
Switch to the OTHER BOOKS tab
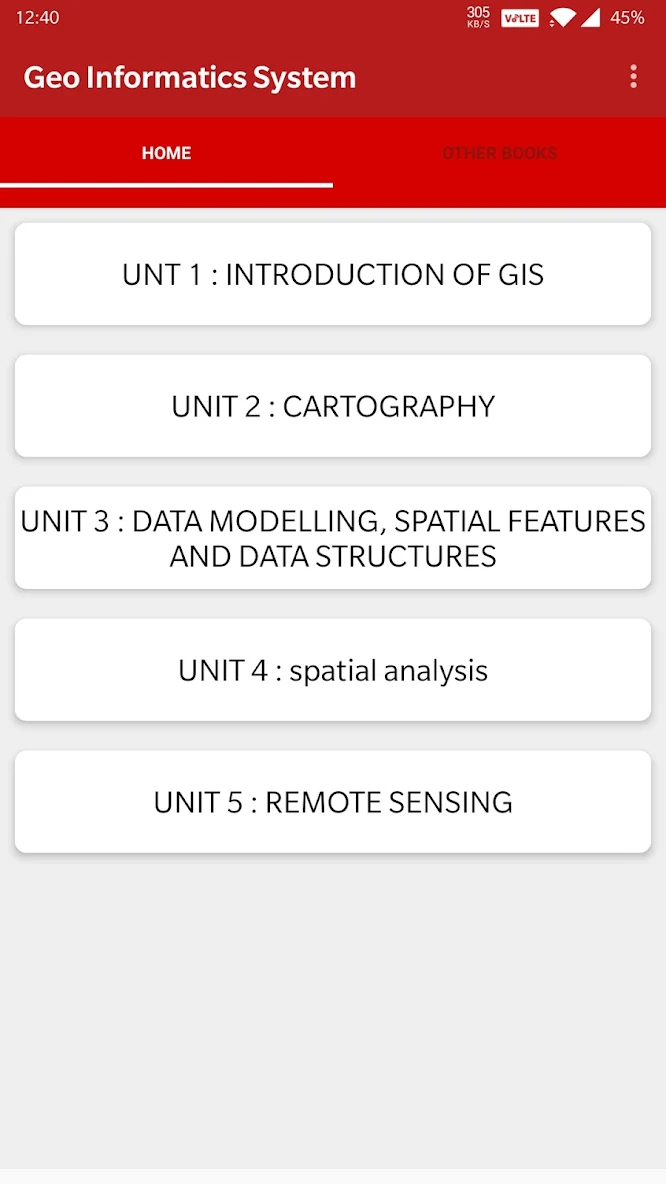tap(499, 153)
